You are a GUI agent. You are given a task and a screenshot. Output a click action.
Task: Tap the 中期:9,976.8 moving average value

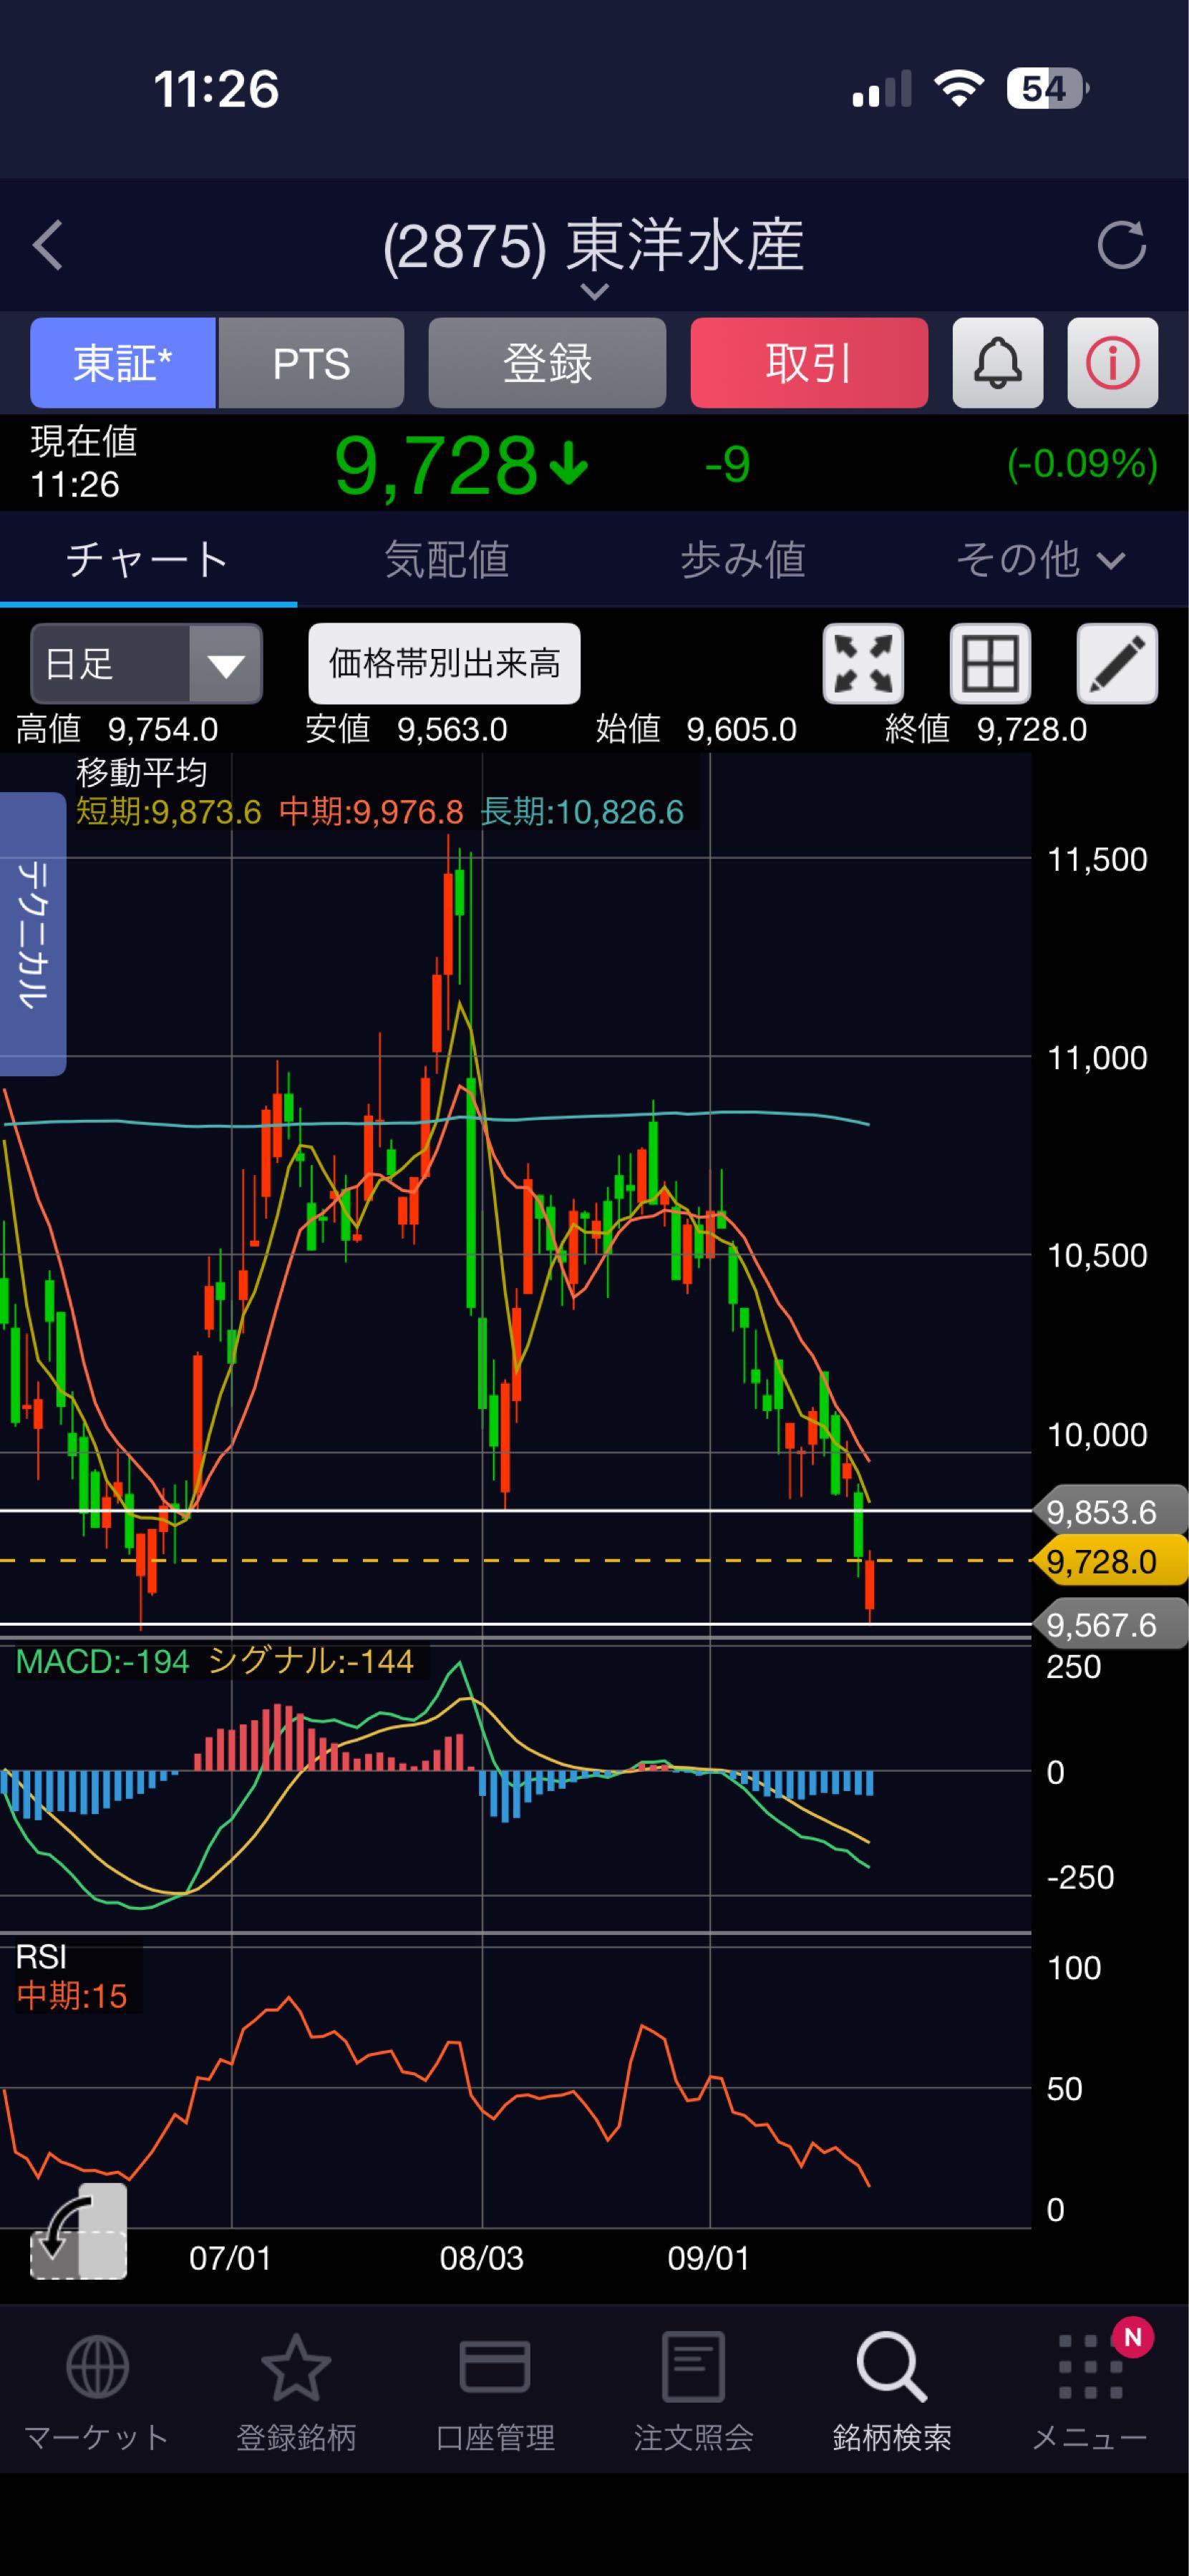tap(371, 812)
